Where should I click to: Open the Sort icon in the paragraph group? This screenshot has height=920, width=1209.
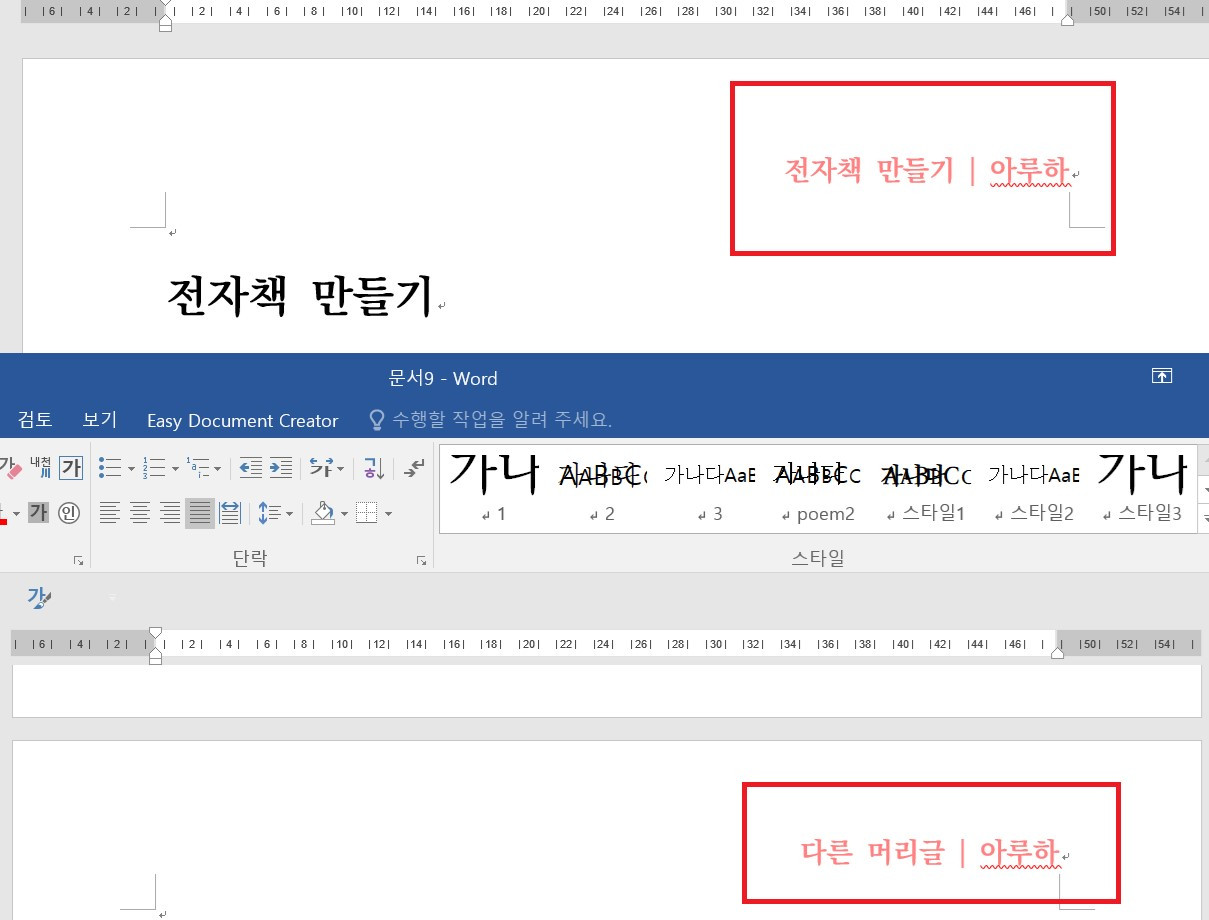[375, 469]
